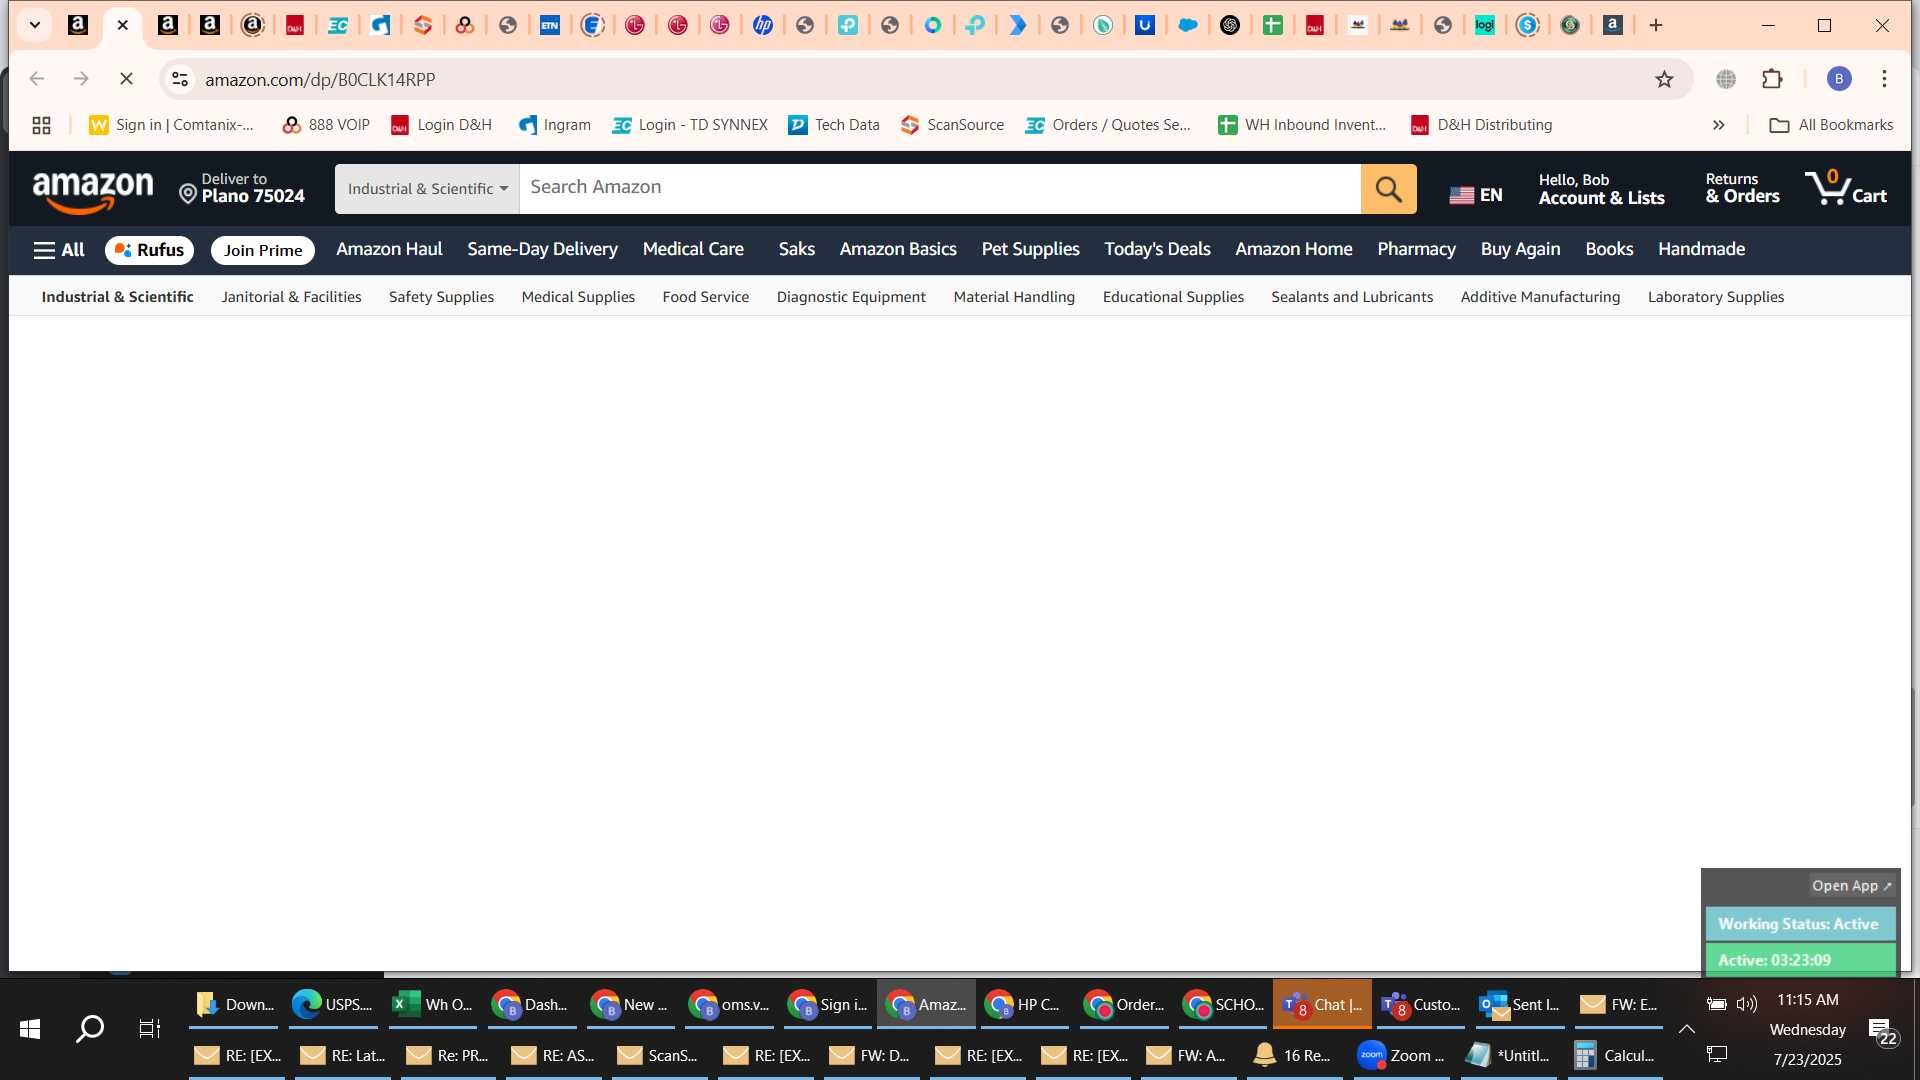Open Windows Start menu

point(30,1028)
